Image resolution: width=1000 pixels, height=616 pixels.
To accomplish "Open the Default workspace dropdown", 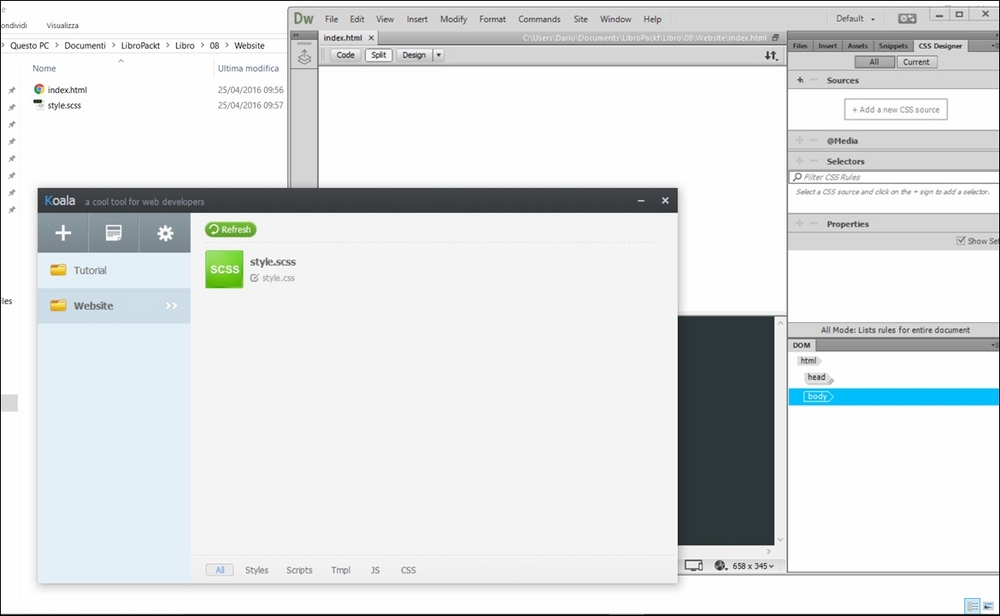I will coord(856,18).
